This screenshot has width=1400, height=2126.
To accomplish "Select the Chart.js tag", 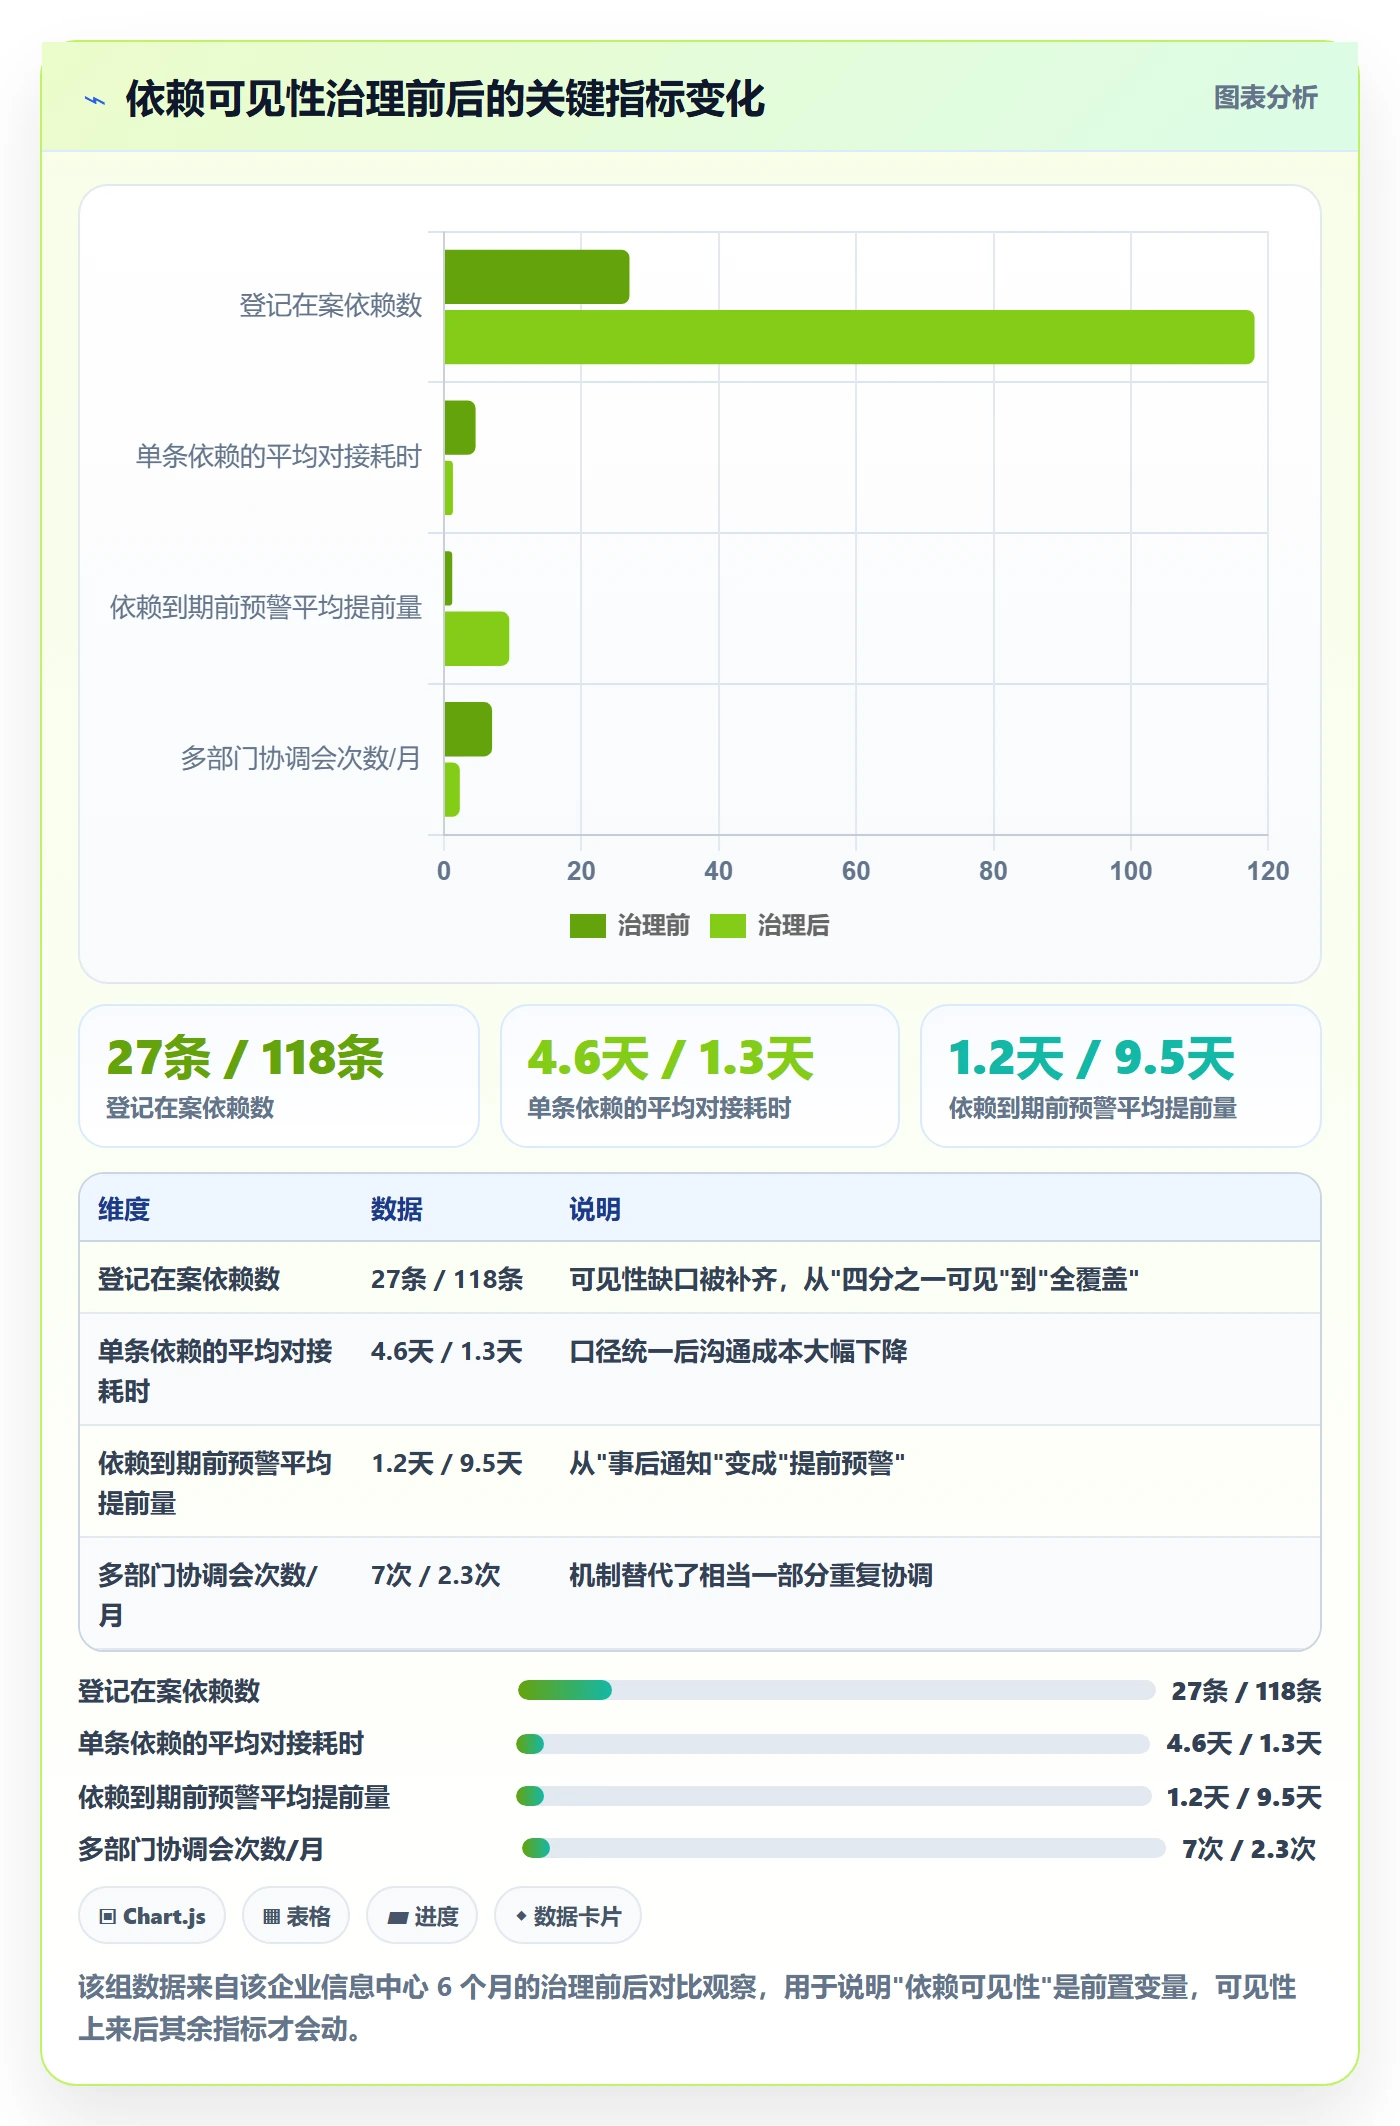I will pyautogui.click(x=152, y=1916).
